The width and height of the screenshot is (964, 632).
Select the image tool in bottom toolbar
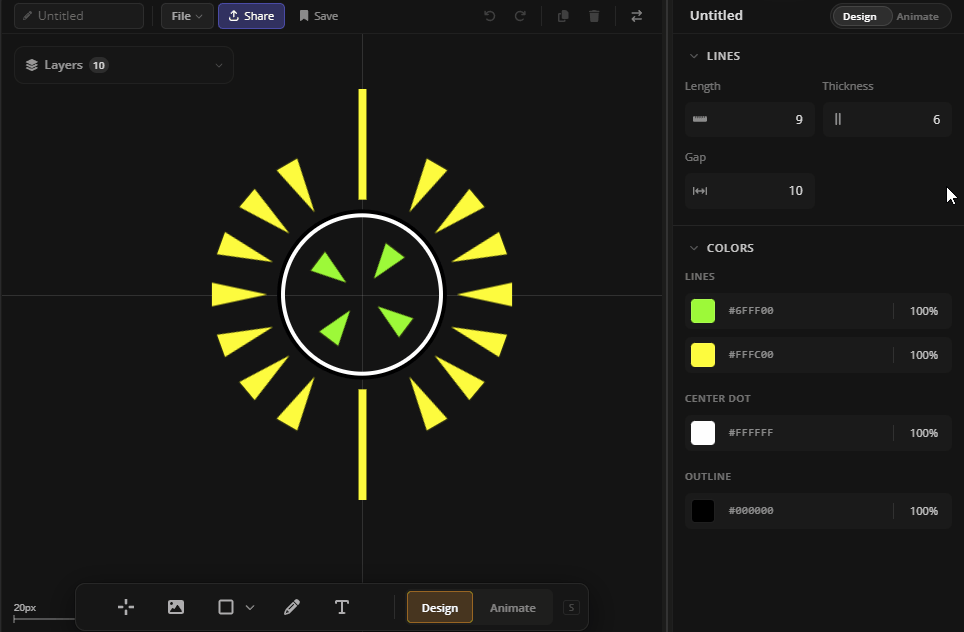(176, 607)
